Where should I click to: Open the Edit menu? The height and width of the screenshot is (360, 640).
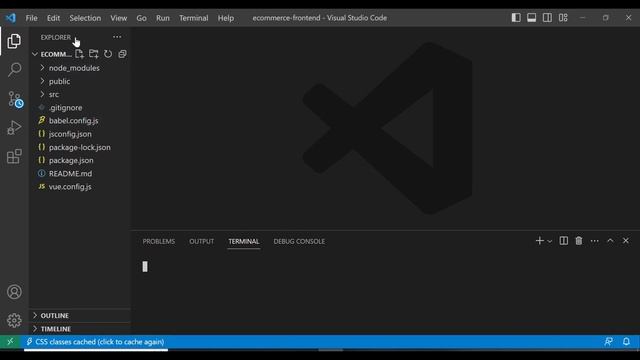[x=53, y=18]
